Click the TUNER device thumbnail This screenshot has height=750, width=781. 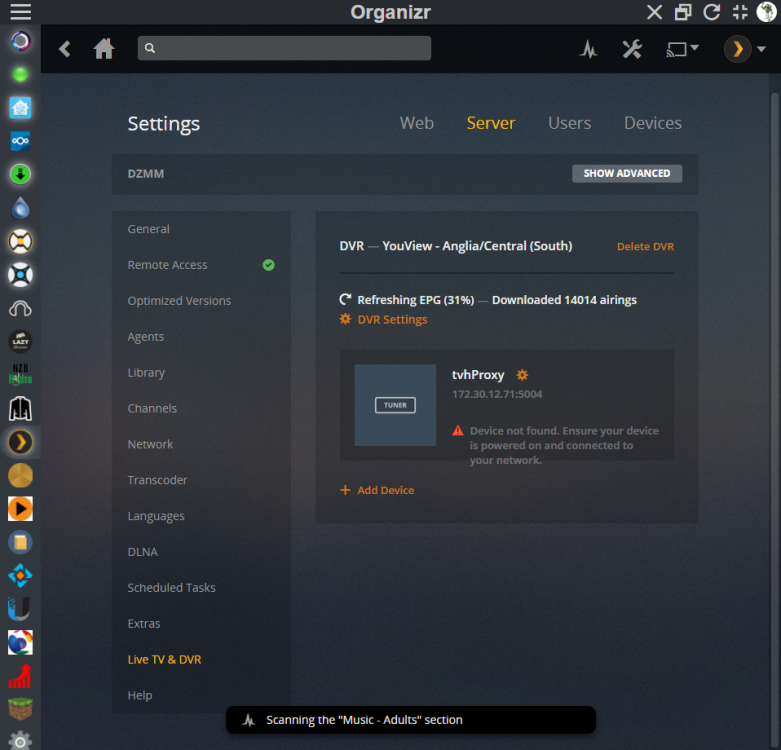coord(395,405)
